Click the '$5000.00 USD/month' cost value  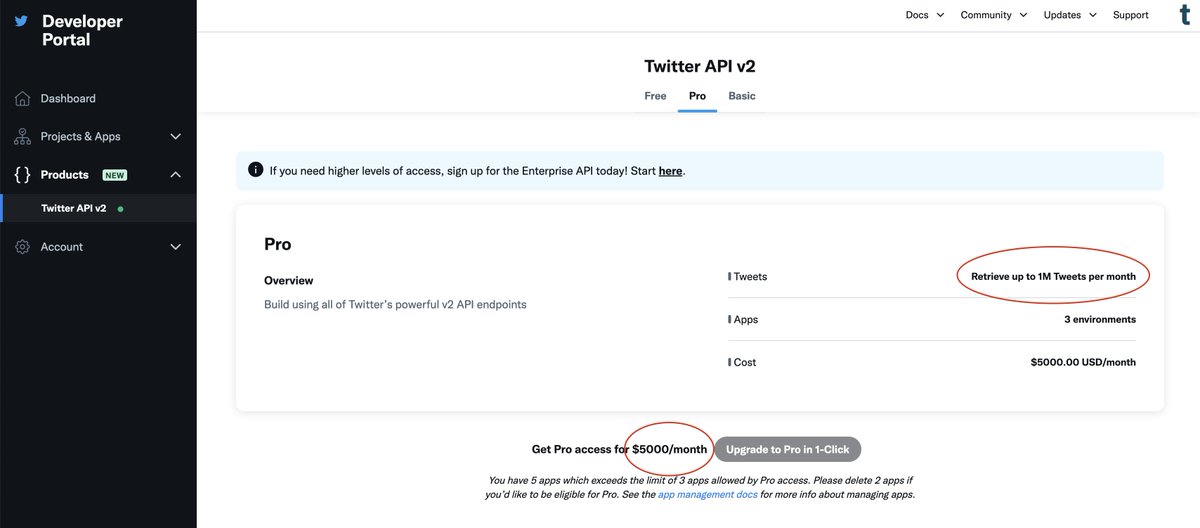1083,362
